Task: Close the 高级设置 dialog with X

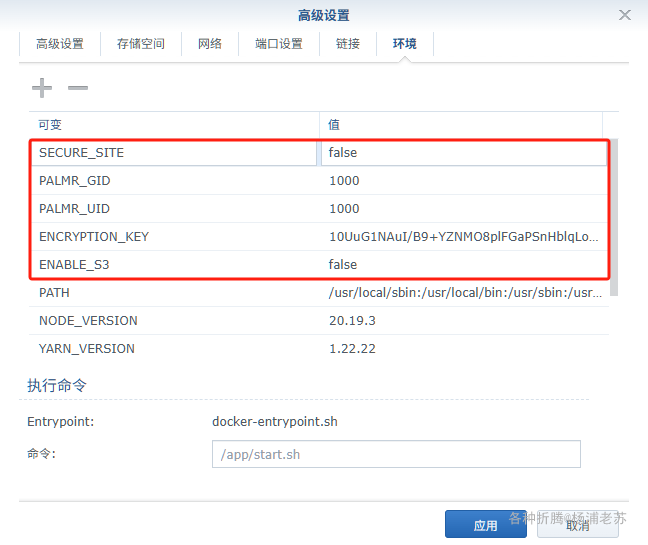Action: coord(624,15)
